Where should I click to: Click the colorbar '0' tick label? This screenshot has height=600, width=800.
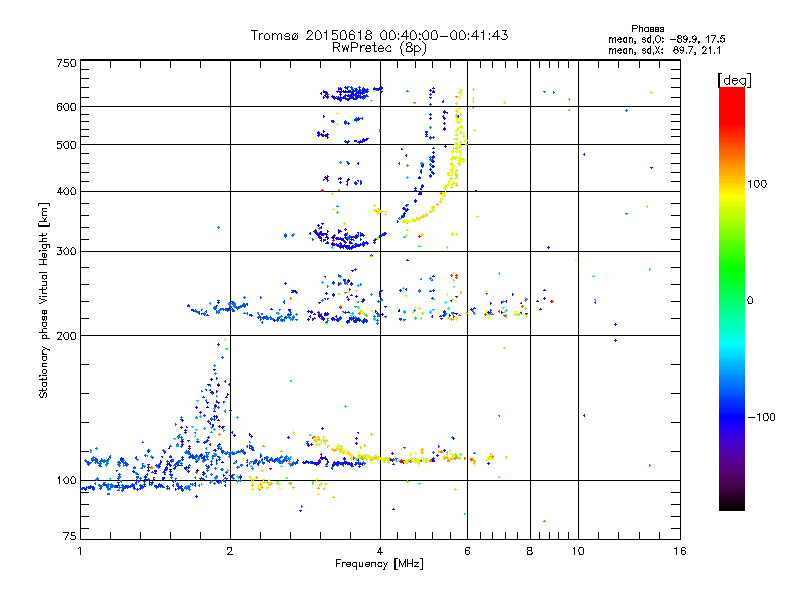[x=750, y=301]
